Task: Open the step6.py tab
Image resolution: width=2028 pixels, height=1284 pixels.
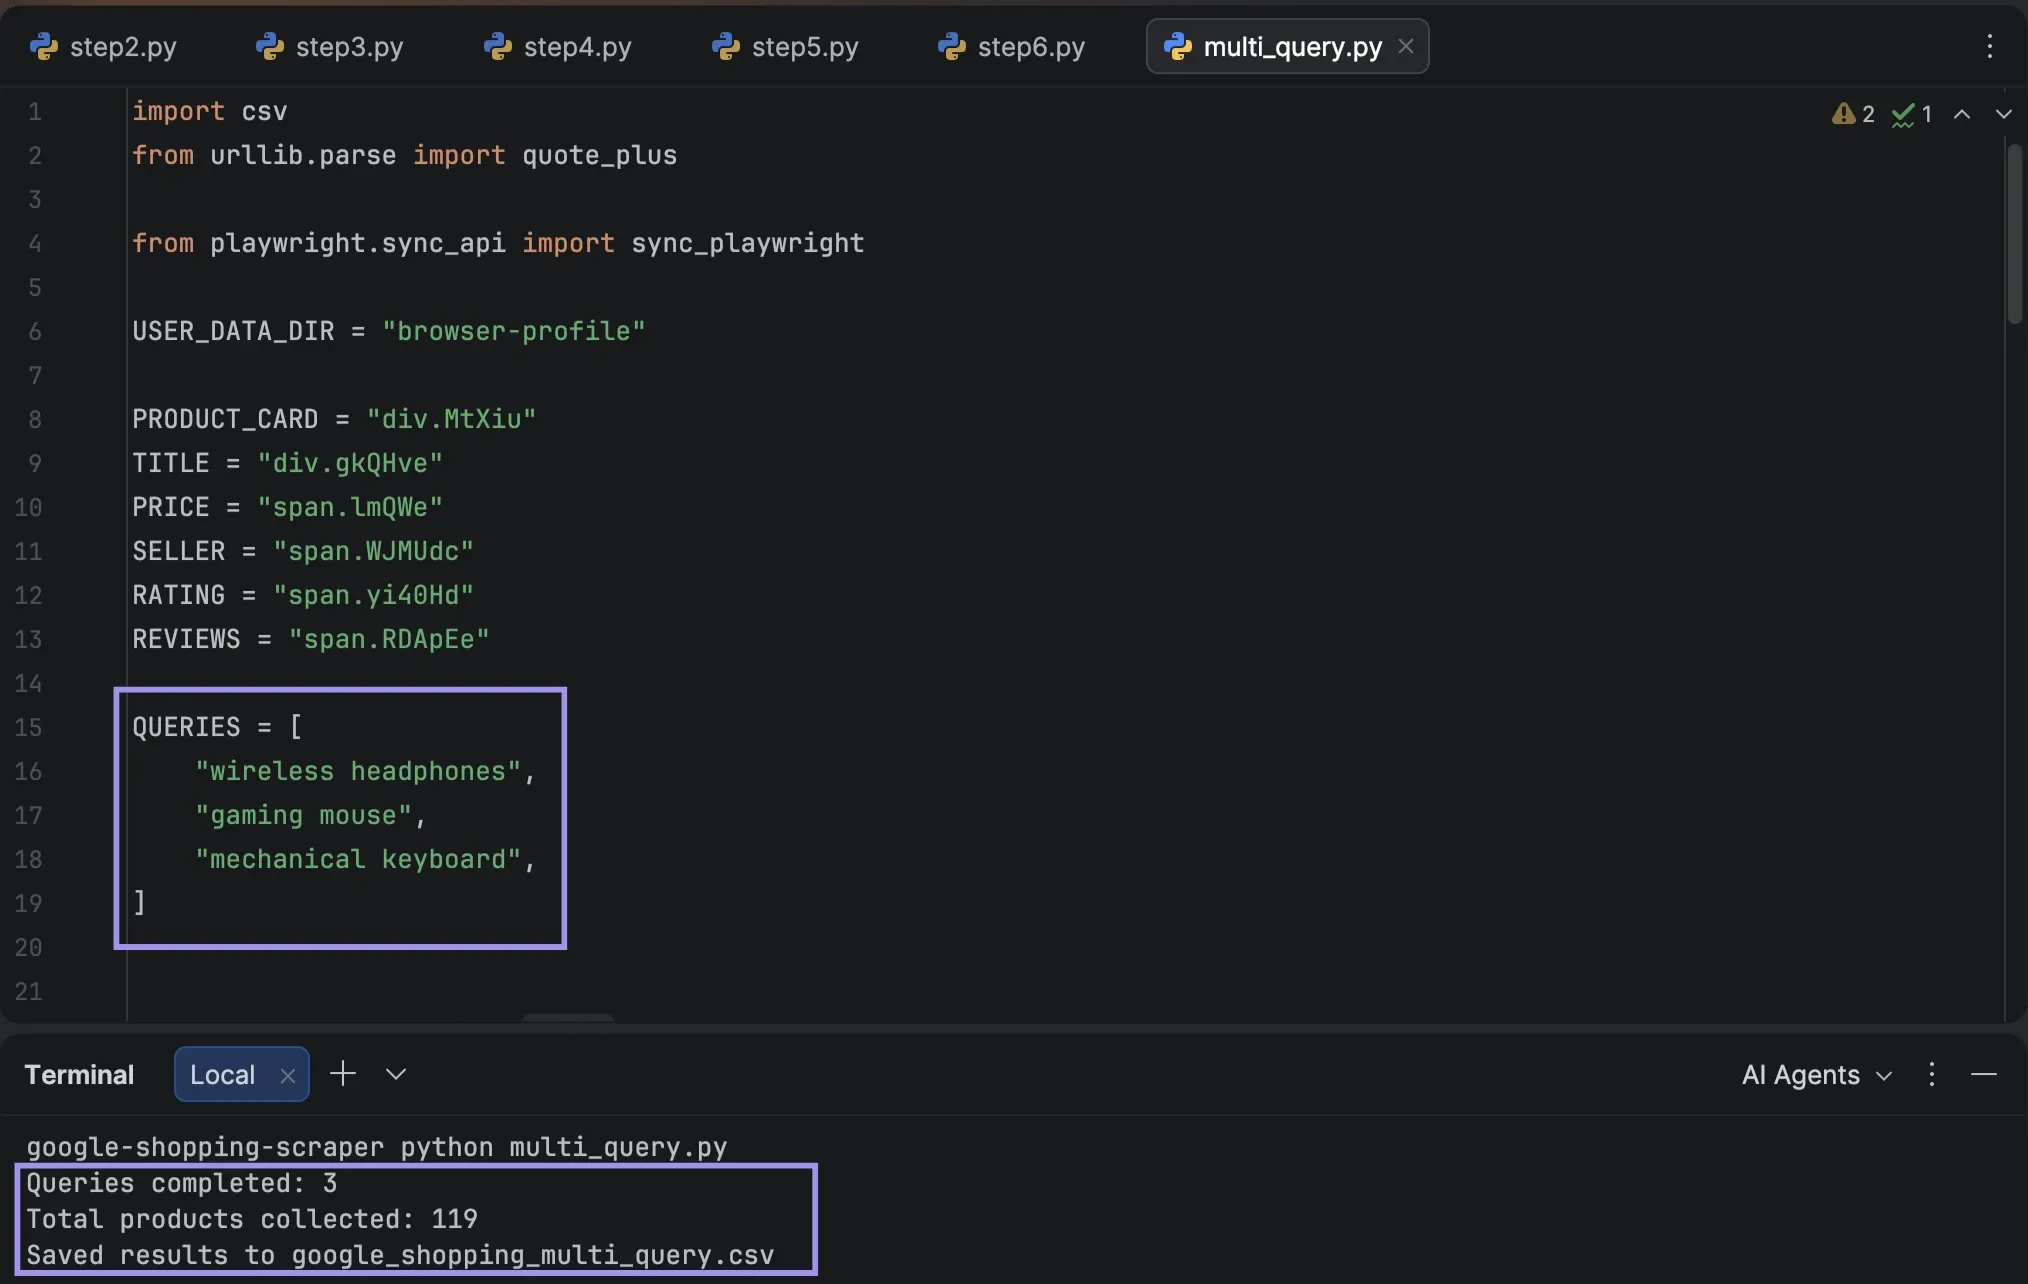Action: click(1012, 47)
